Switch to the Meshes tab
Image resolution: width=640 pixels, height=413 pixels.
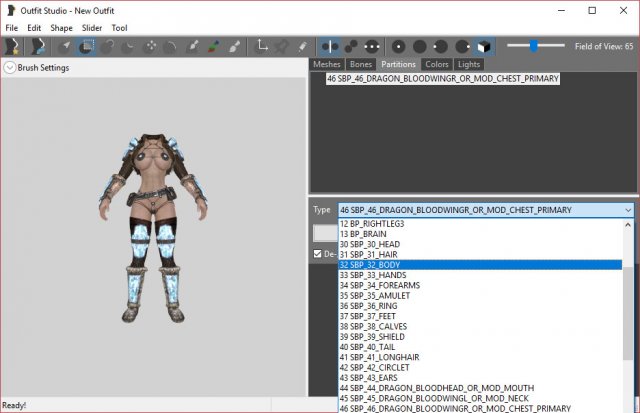click(x=327, y=64)
